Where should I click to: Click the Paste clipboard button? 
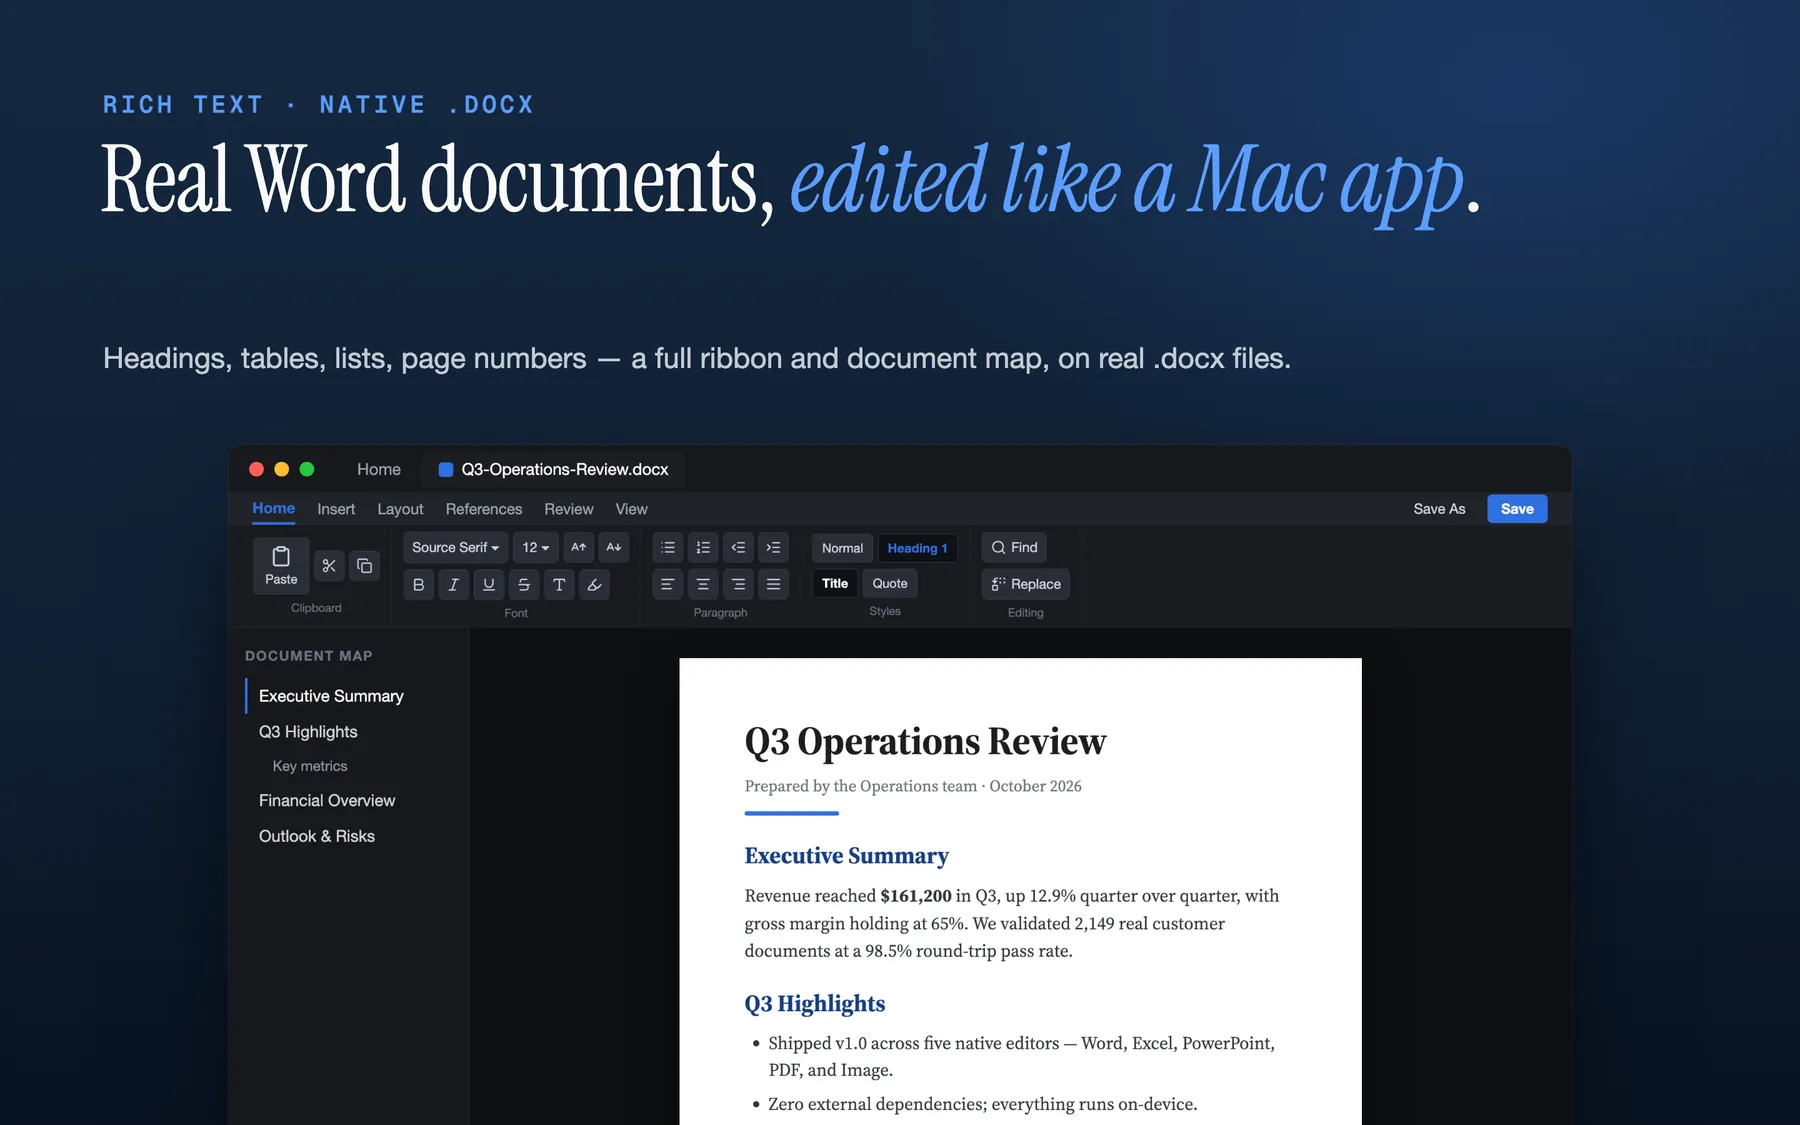(281, 565)
